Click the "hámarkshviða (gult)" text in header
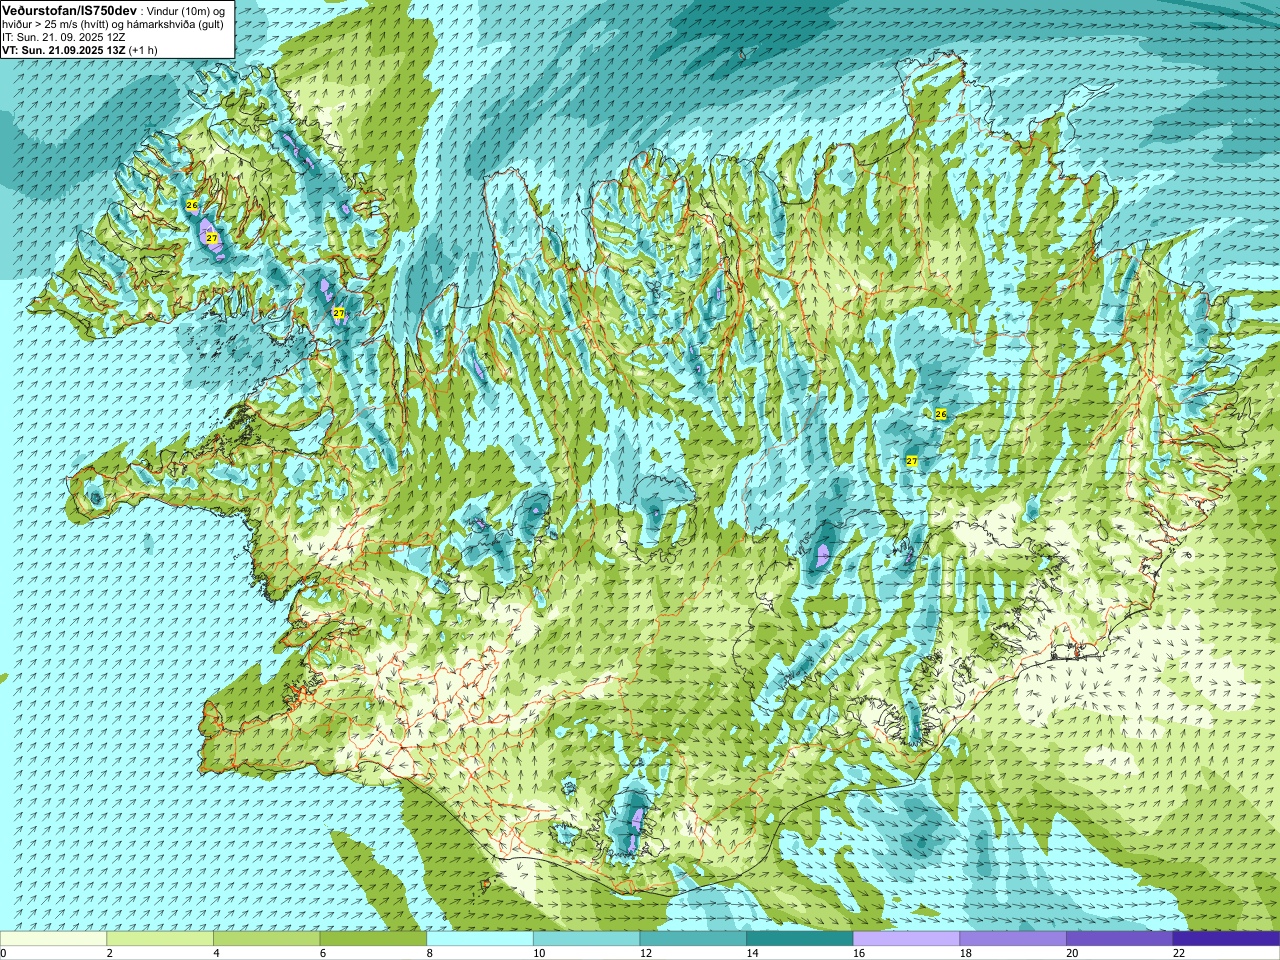The width and height of the screenshot is (1280, 960). coord(176,24)
